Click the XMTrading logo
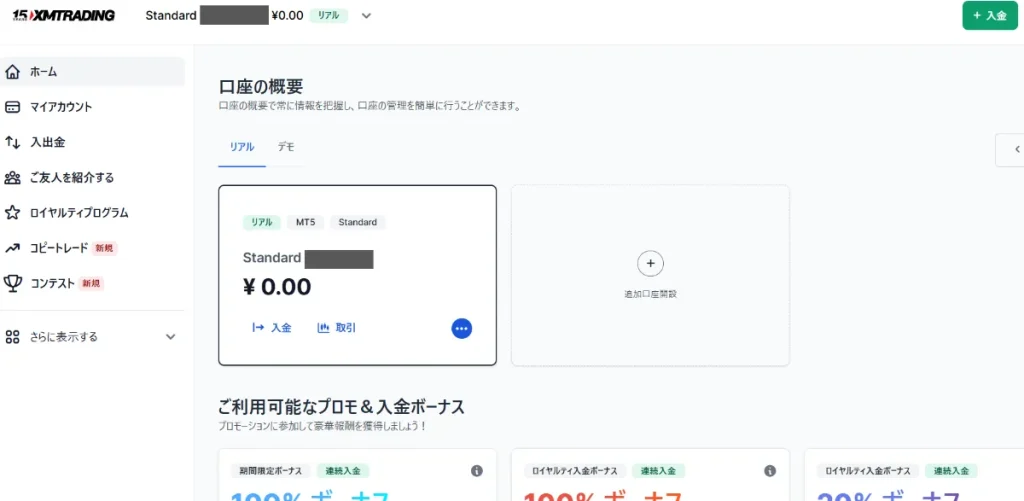This screenshot has width=1024, height=501. click(63, 15)
